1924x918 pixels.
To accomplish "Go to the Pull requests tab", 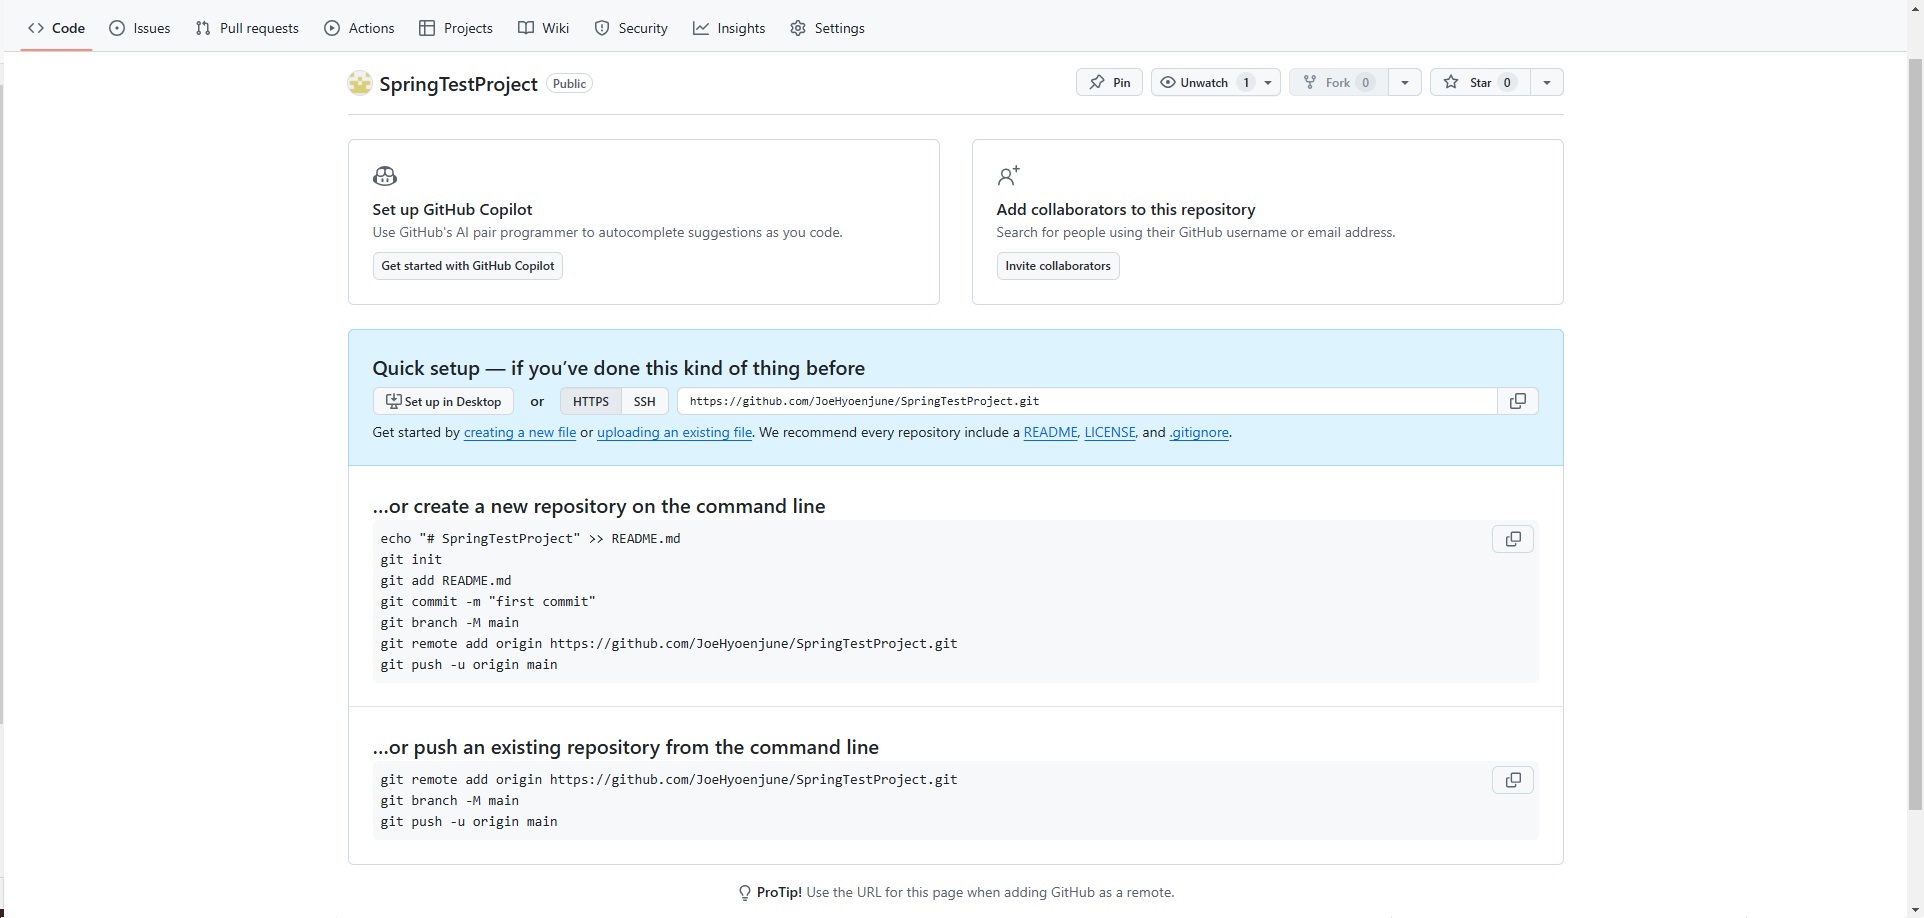I will point(247,28).
